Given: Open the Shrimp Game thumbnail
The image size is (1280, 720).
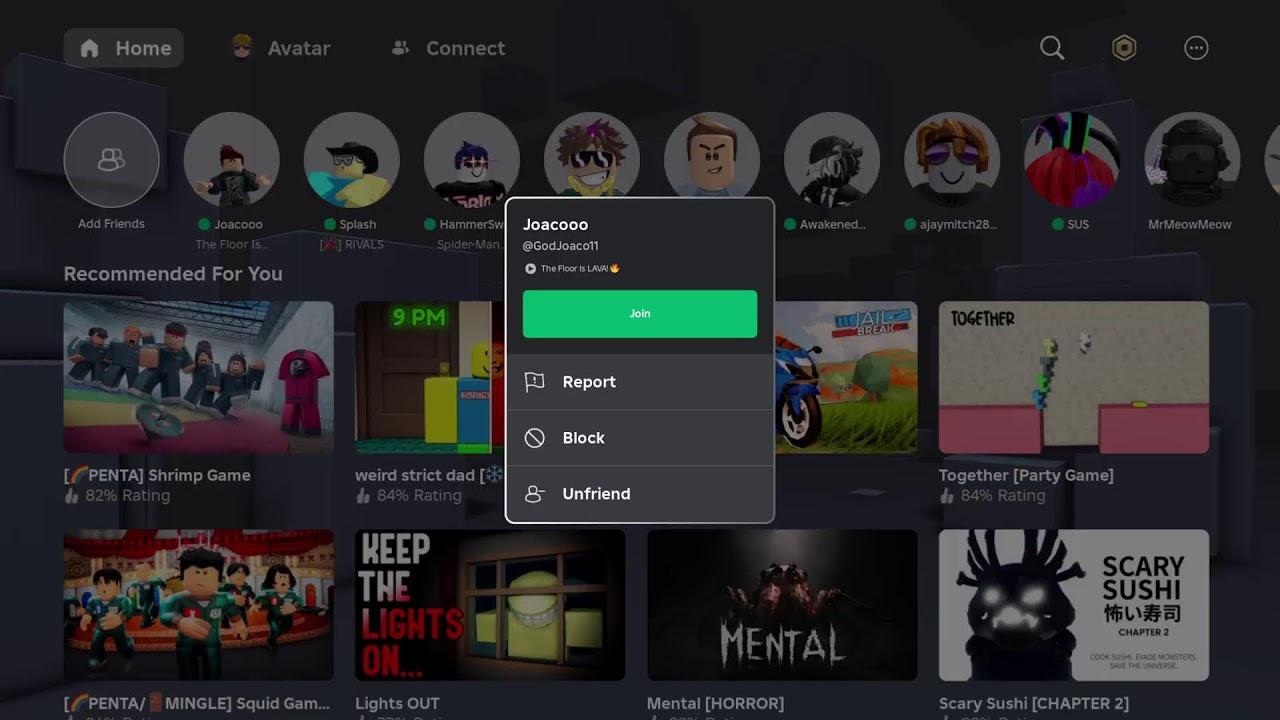Looking at the screenshot, I should click(198, 377).
